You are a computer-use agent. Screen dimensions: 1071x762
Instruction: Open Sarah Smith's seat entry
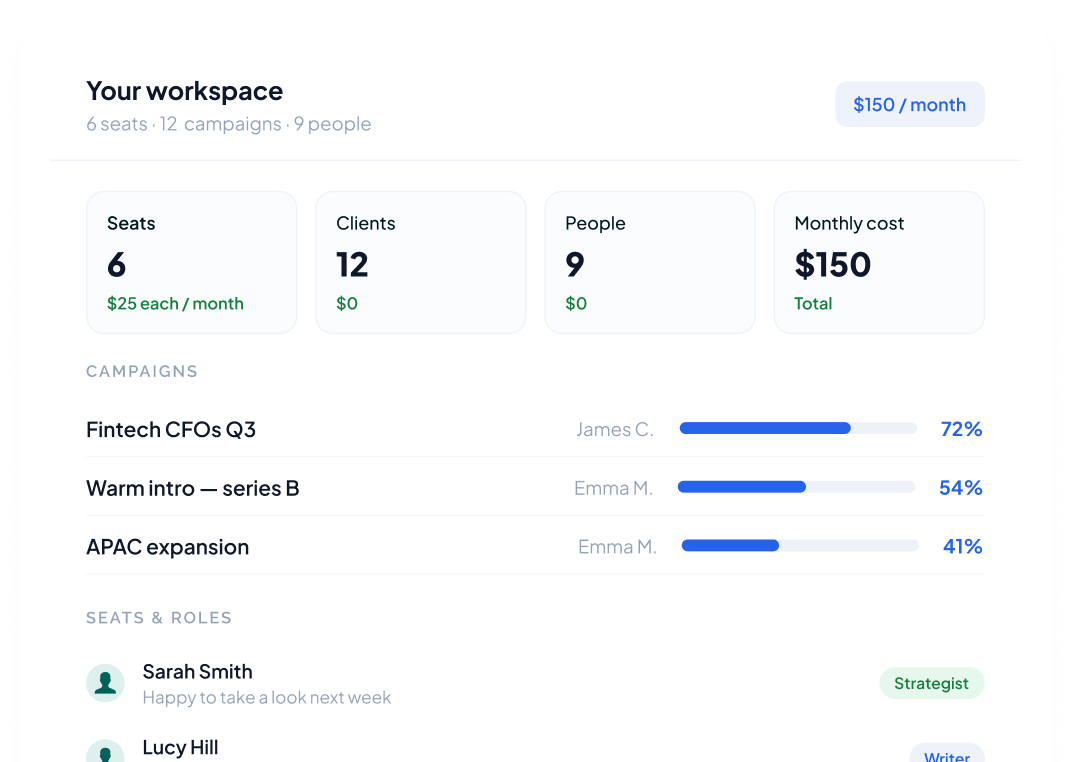[536, 683]
